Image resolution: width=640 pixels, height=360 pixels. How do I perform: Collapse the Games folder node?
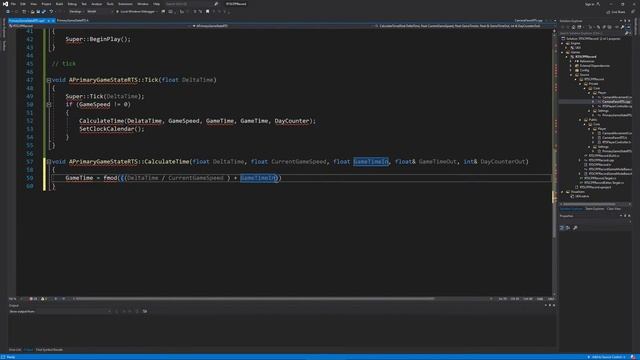click(563, 52)
